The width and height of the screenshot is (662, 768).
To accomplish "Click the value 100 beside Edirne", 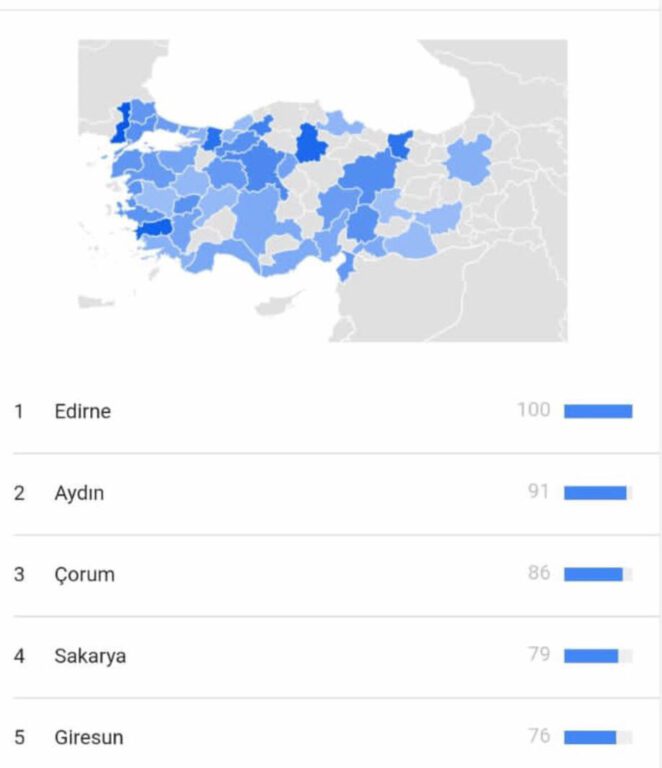I will tap(534, 410).
